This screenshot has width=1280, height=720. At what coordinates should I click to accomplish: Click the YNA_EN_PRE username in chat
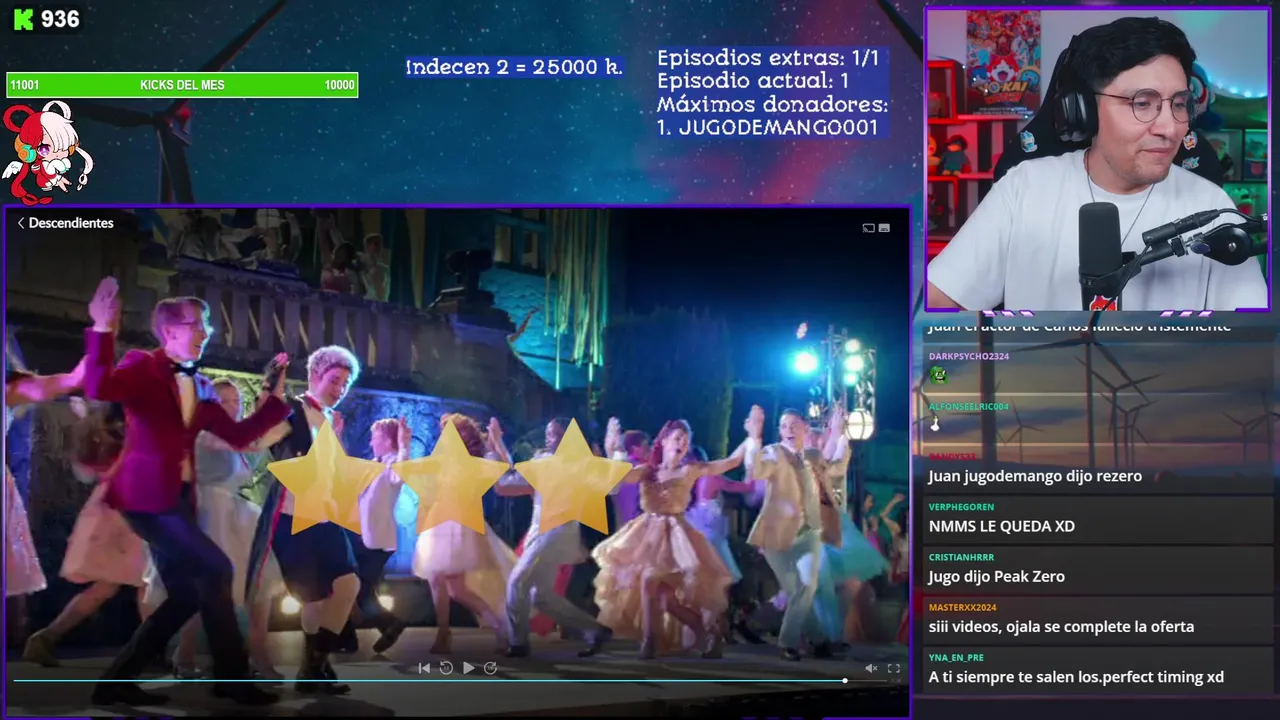coord(956,657)
